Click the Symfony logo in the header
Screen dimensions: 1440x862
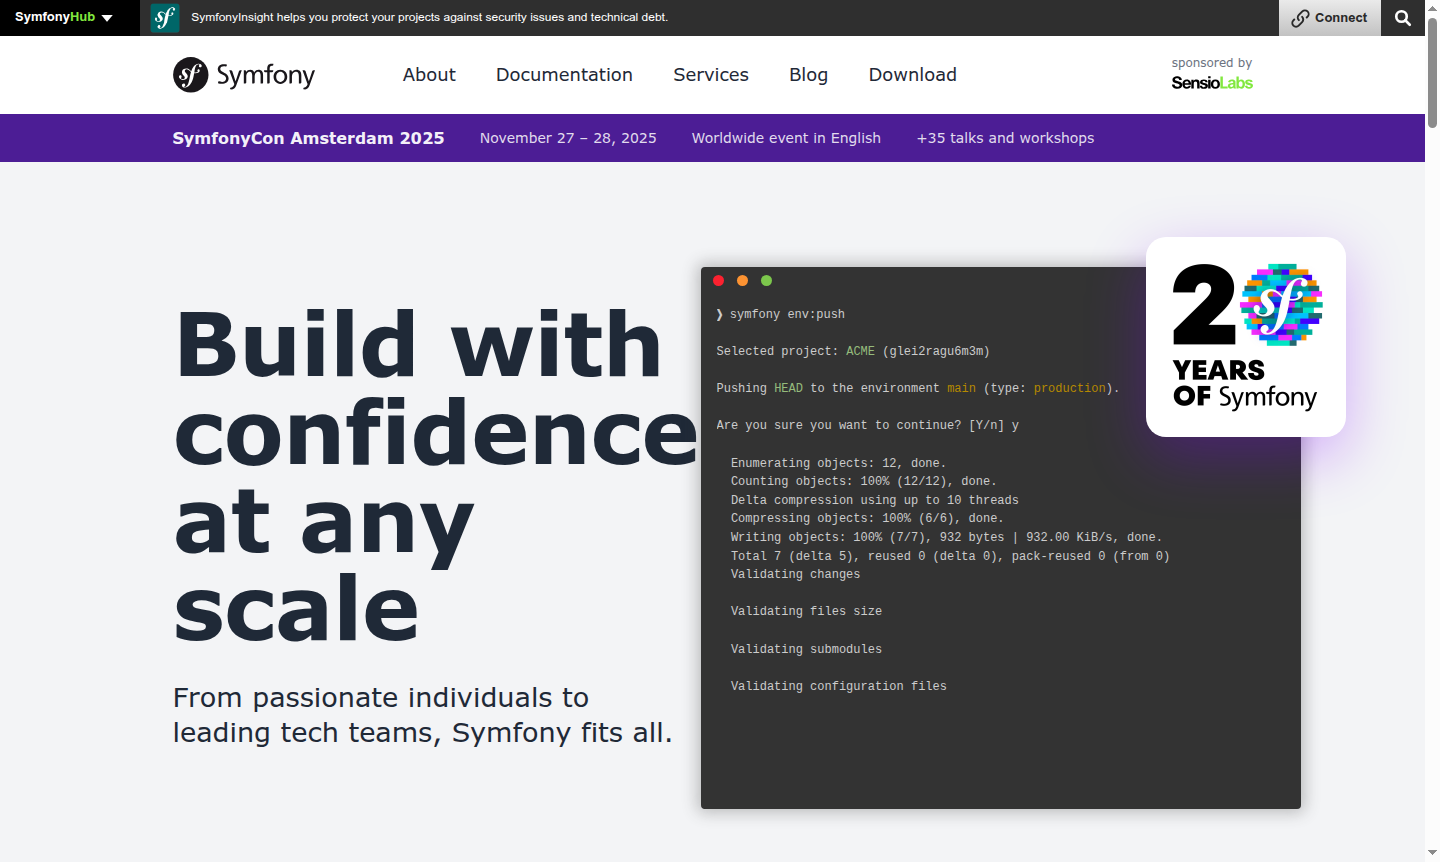(x=243, y=74)
